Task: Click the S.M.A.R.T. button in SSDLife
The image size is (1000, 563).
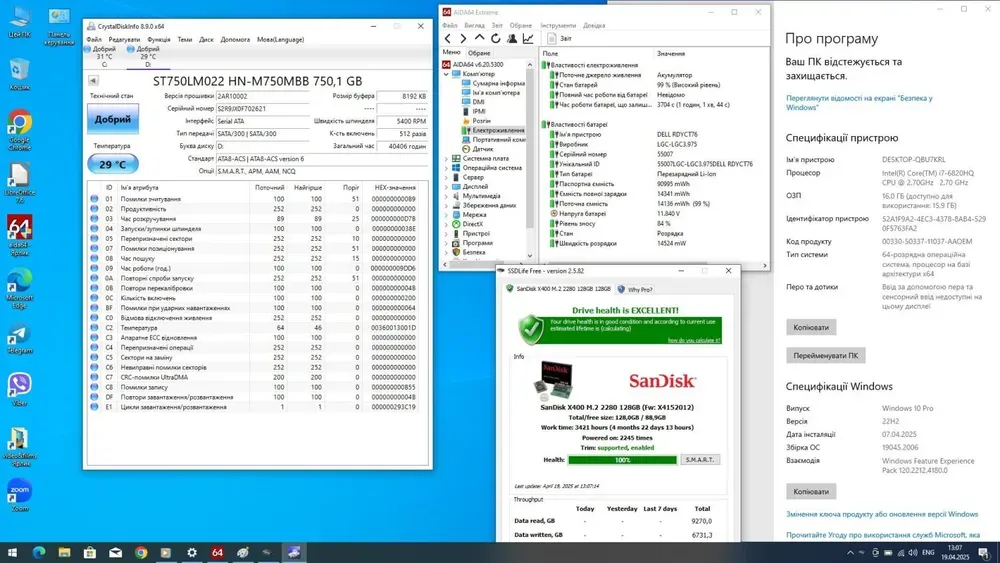Action: point(699,459)
